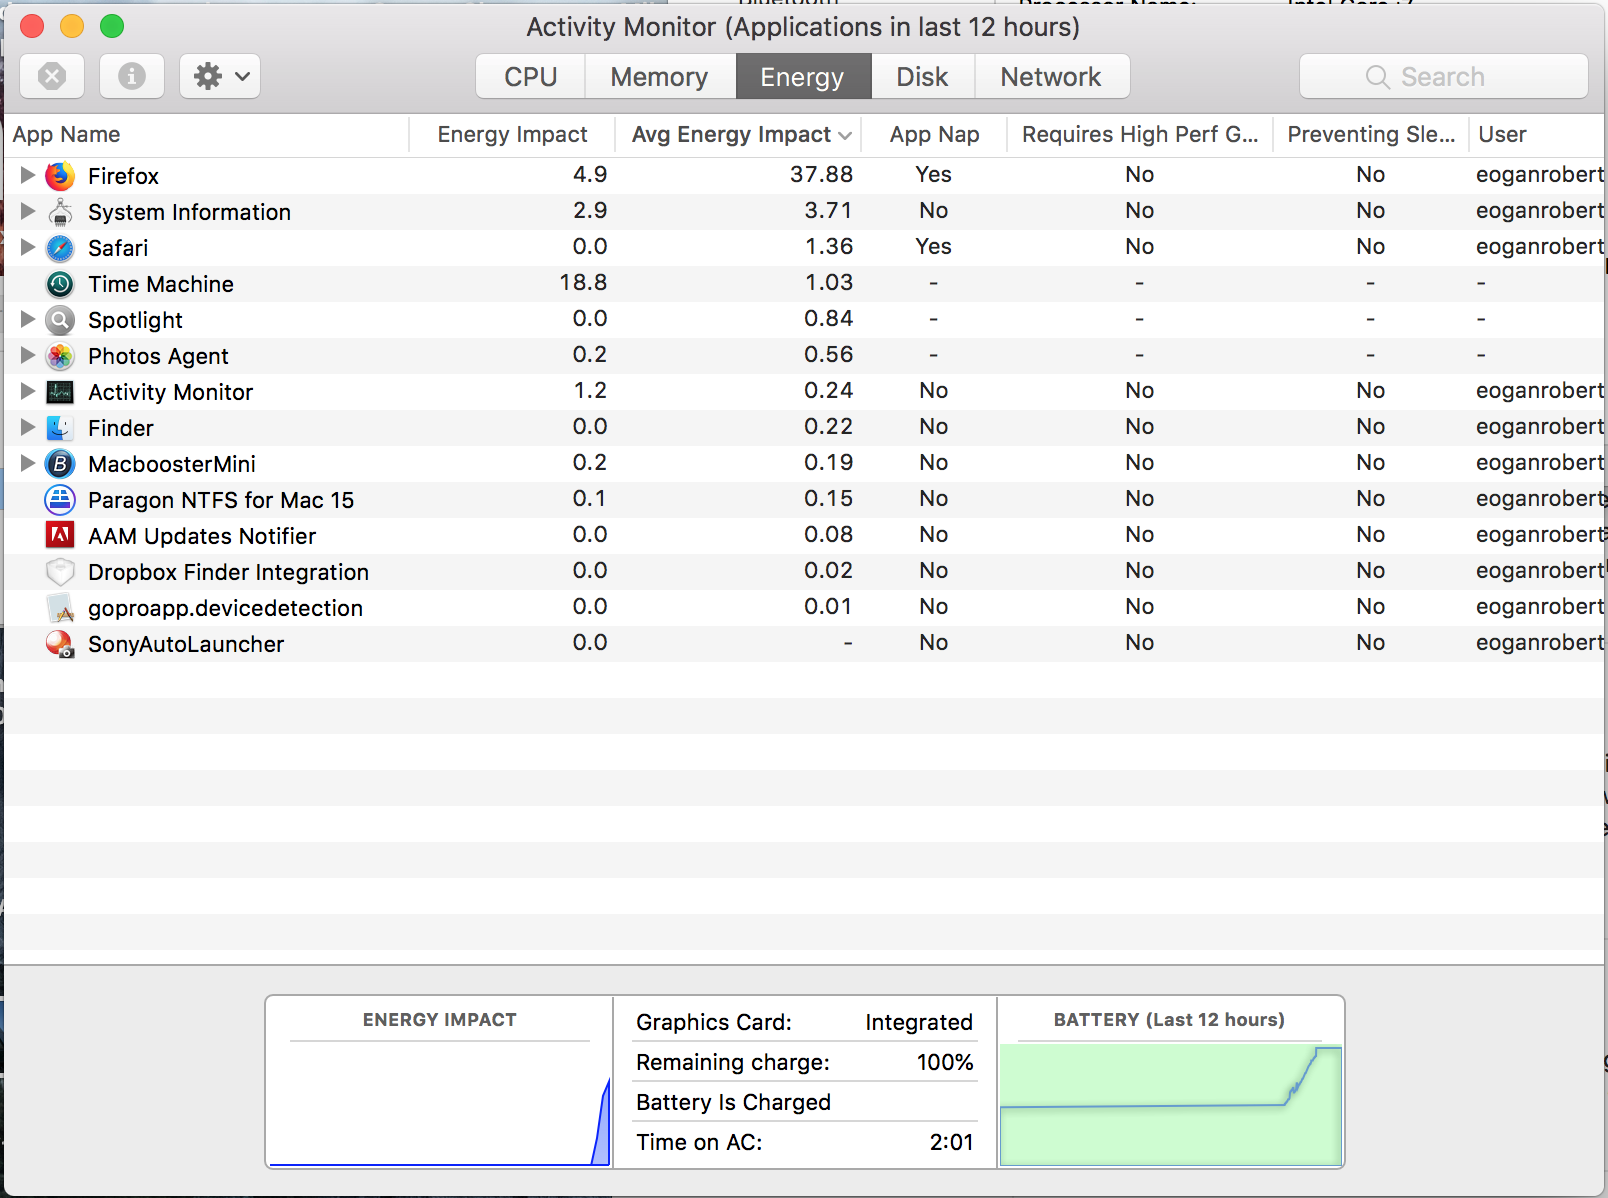Viewport: 1608px width, 1198px height.
Task: Expand the Safari process group
Action: pos(28,247)
